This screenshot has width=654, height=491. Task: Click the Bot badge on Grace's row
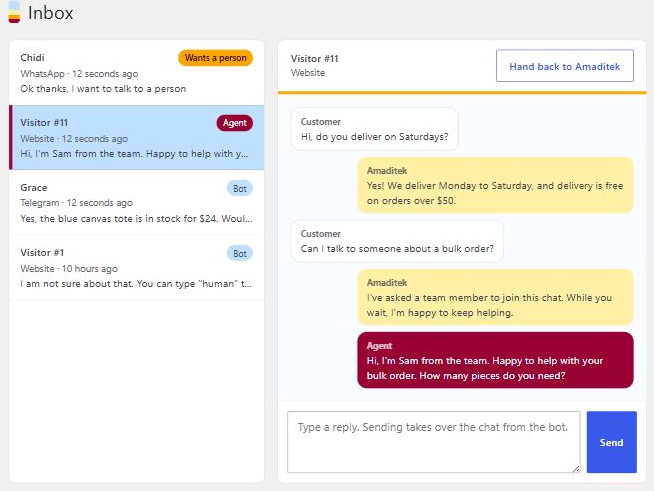[240, 189]
